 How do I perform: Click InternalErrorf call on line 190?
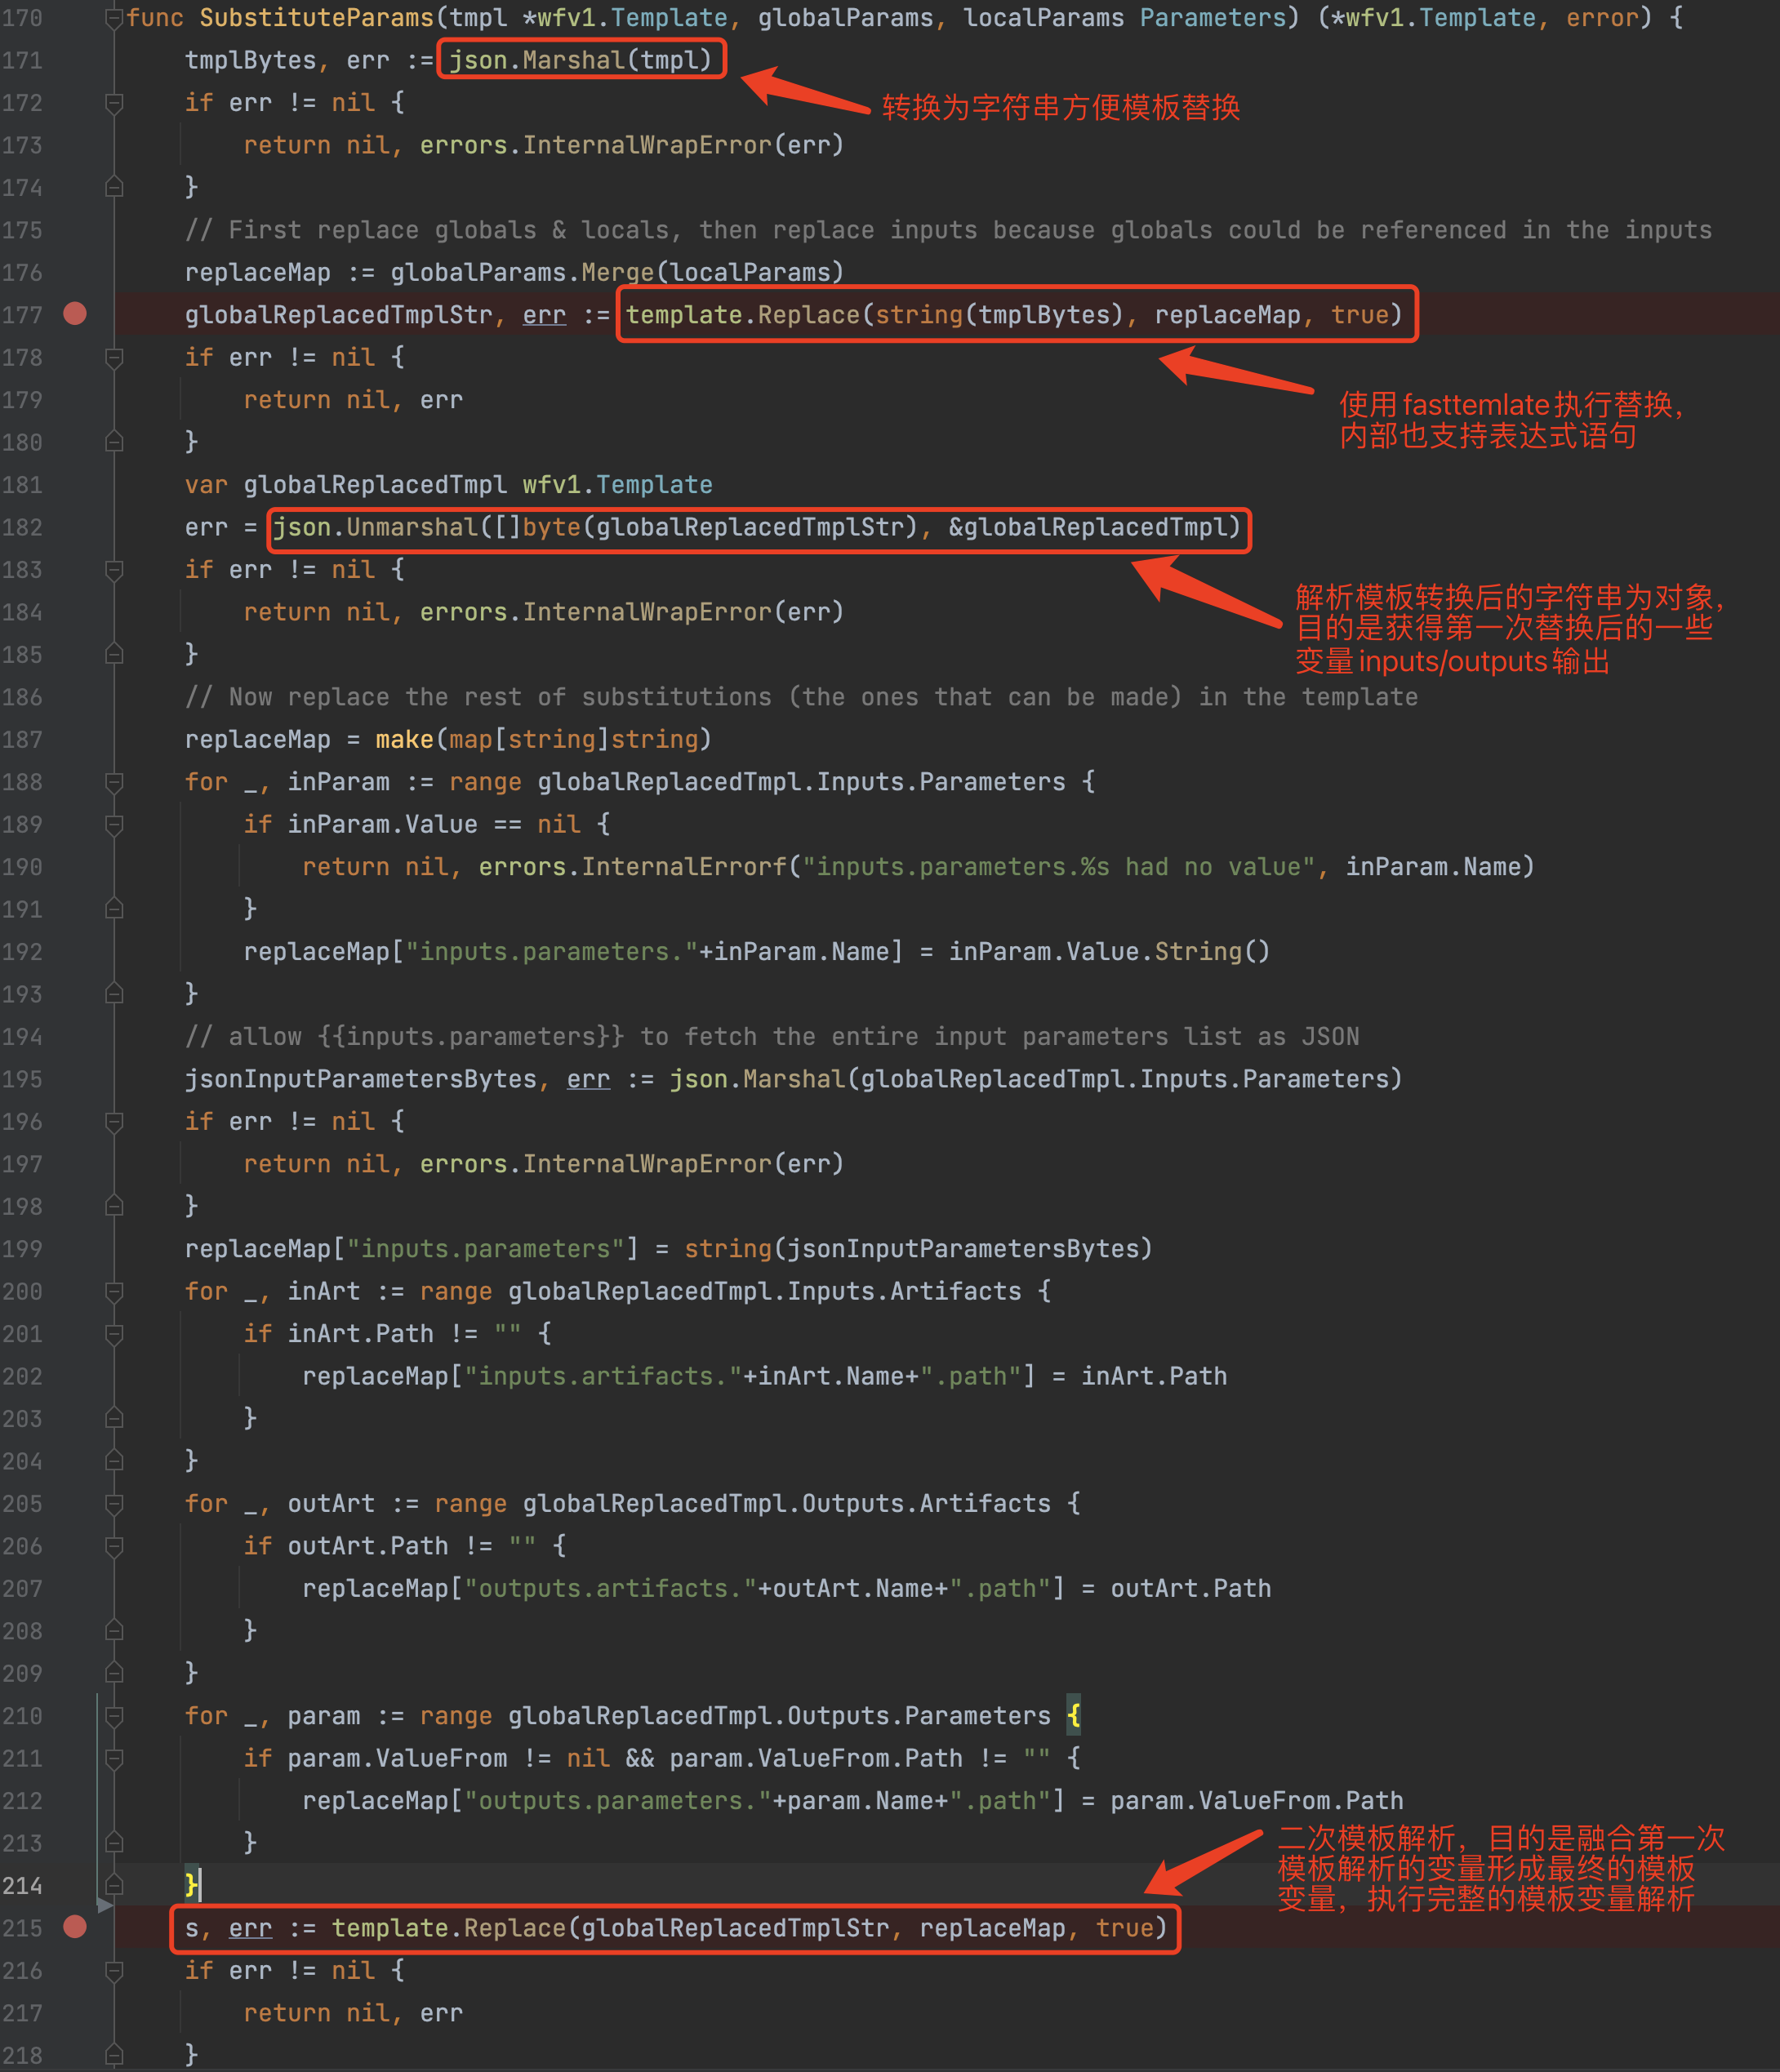(x=684, y=867)
